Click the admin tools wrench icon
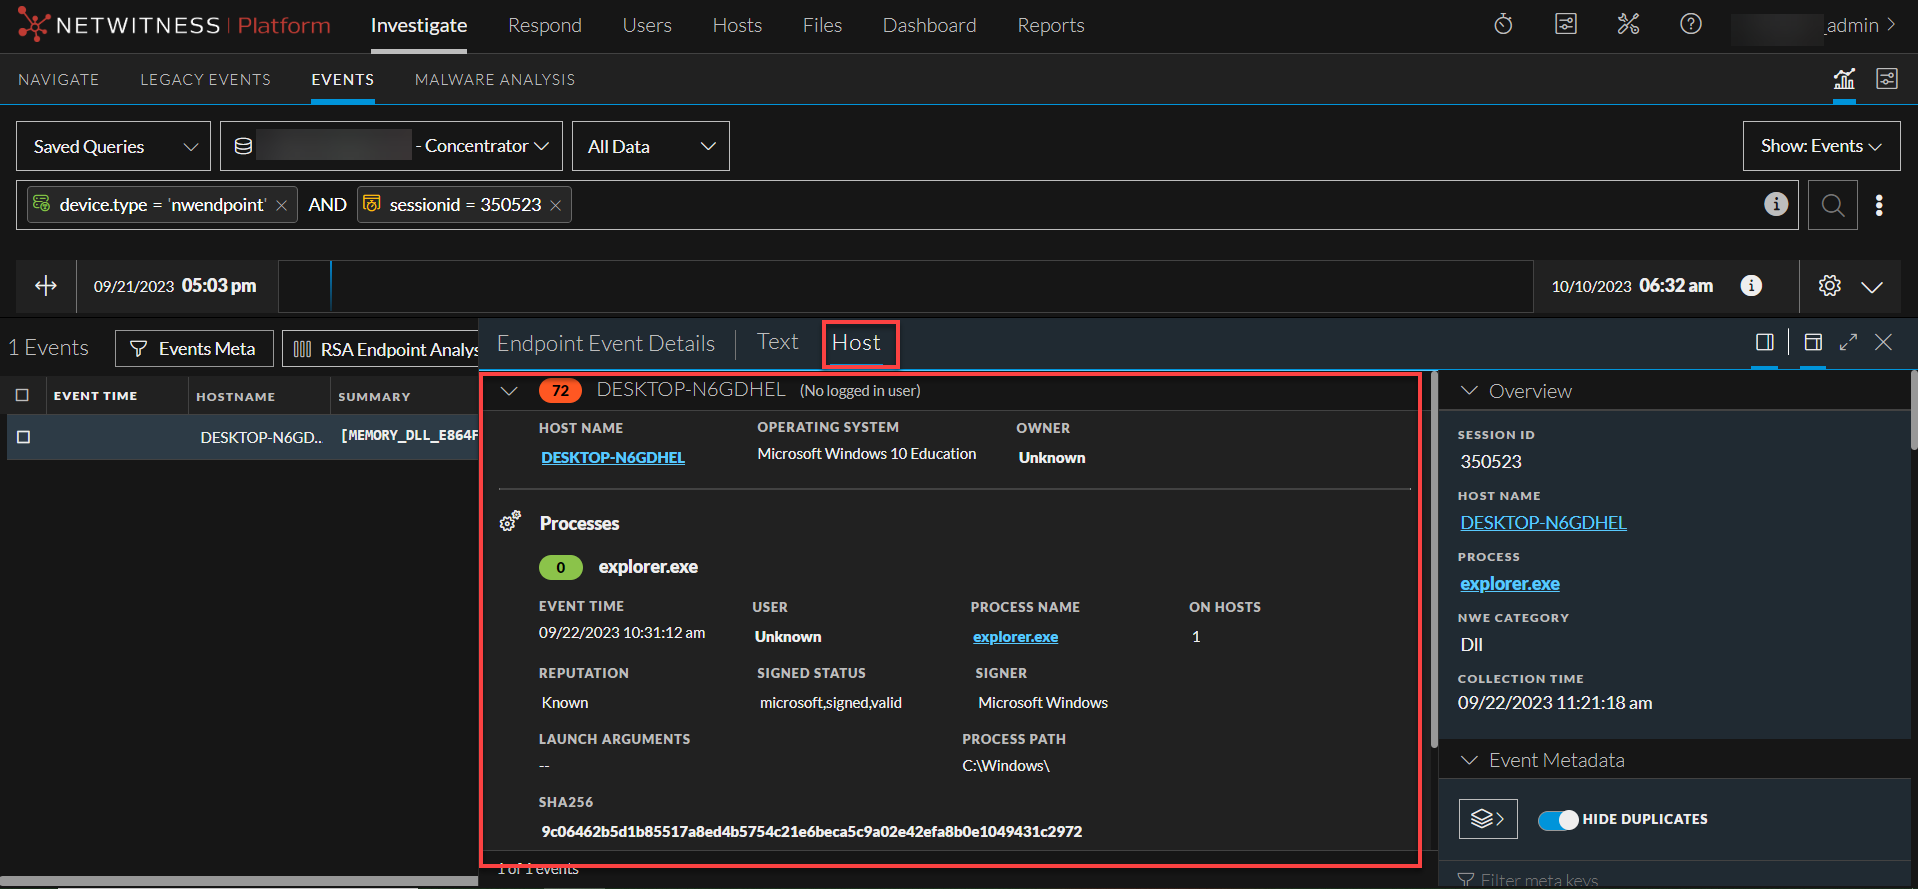This screenshot has height=889, width=1918. click(x=1628, y=25)
